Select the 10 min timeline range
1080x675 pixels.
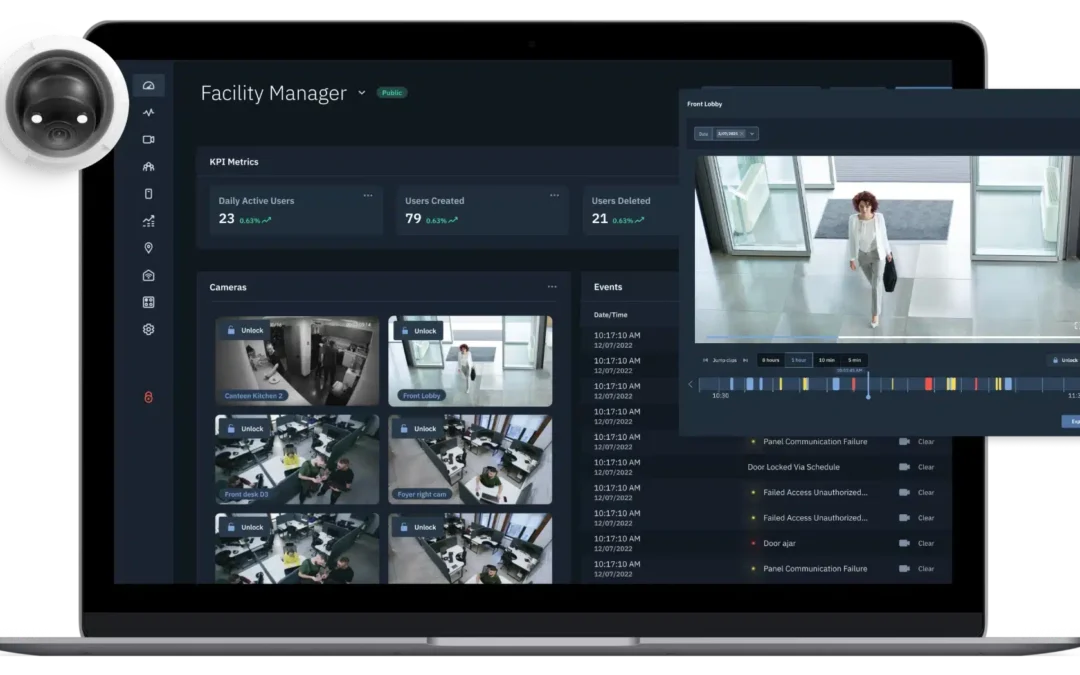(827, 360)
